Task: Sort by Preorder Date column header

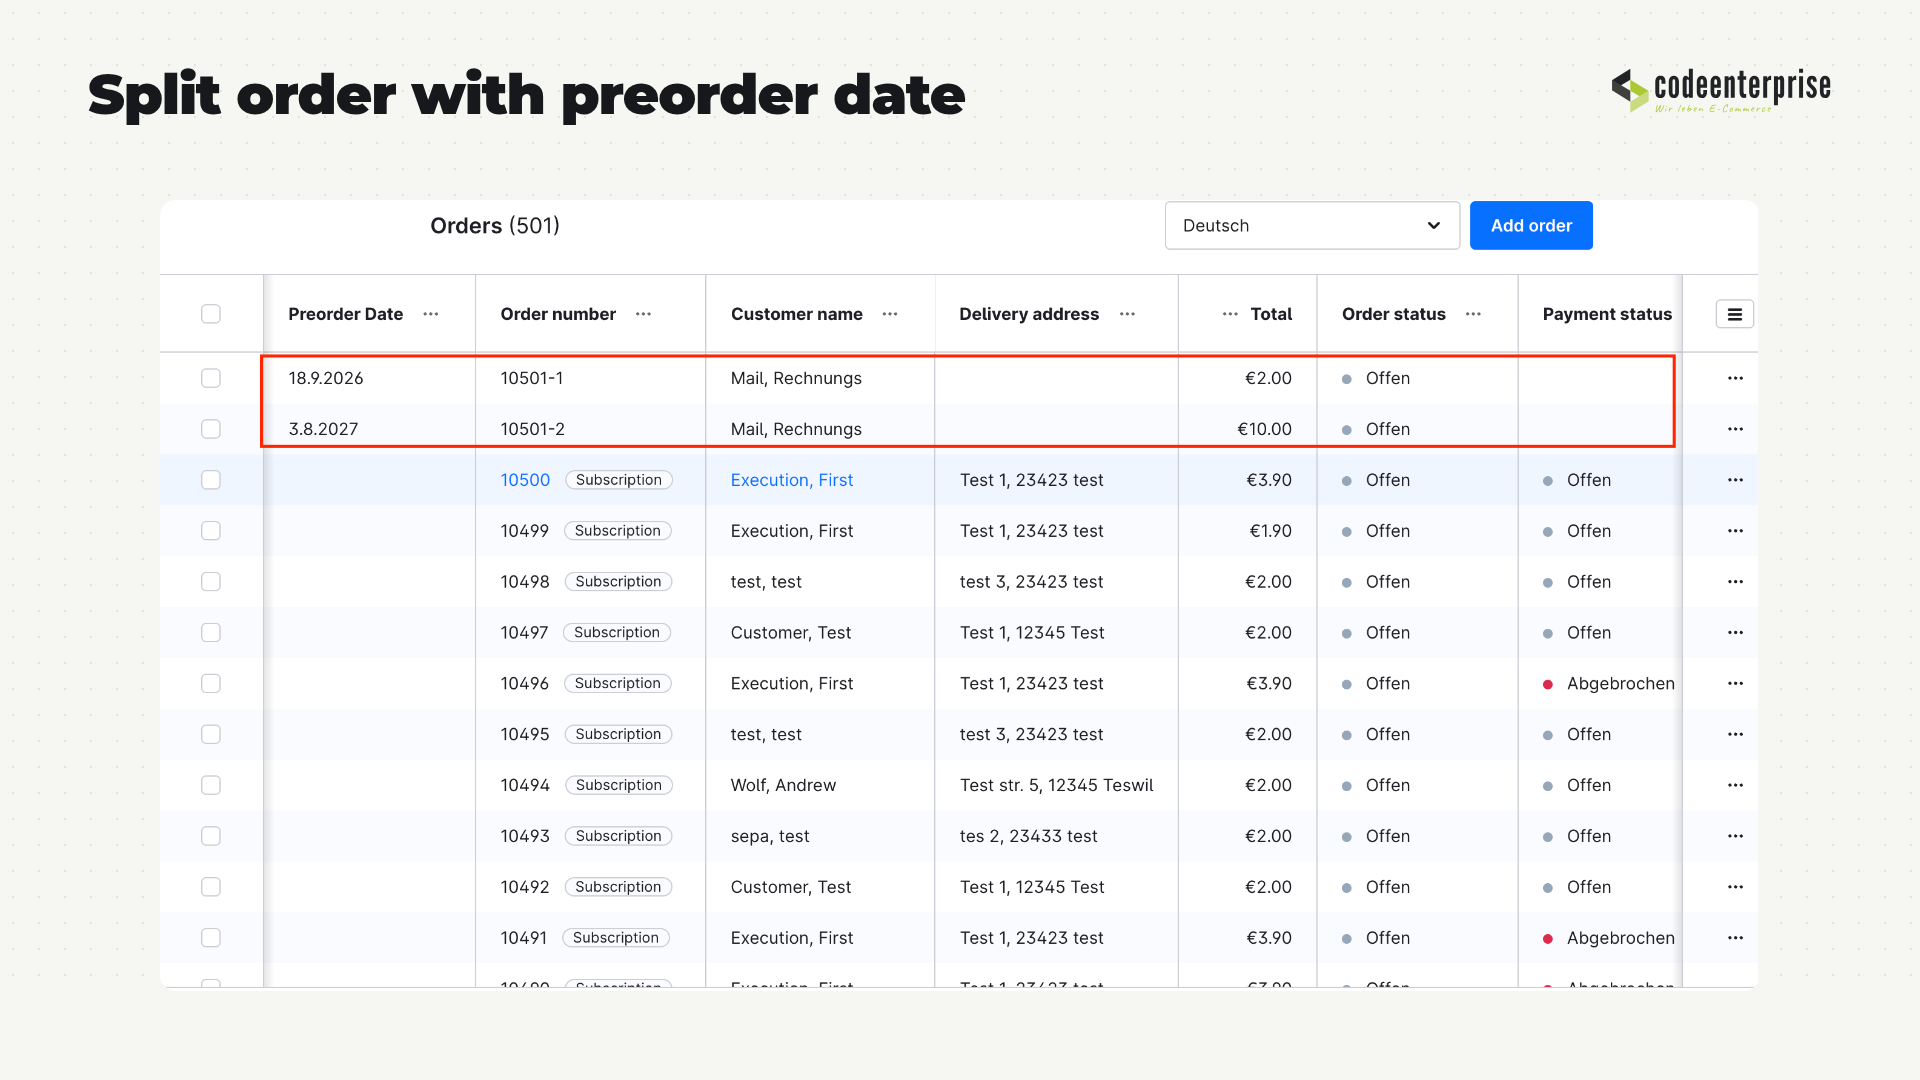Action: (x=346, y=314)
